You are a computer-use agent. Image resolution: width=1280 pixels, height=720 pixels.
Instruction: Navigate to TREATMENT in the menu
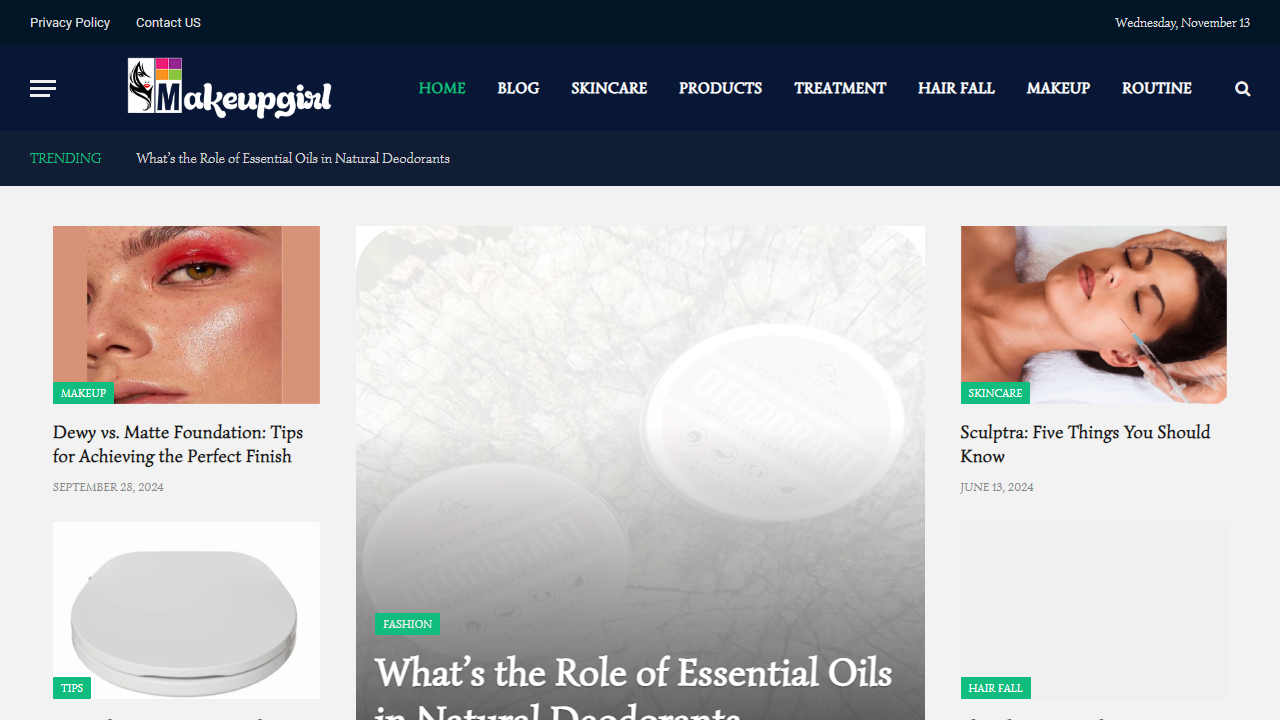[x=840, y=88]
